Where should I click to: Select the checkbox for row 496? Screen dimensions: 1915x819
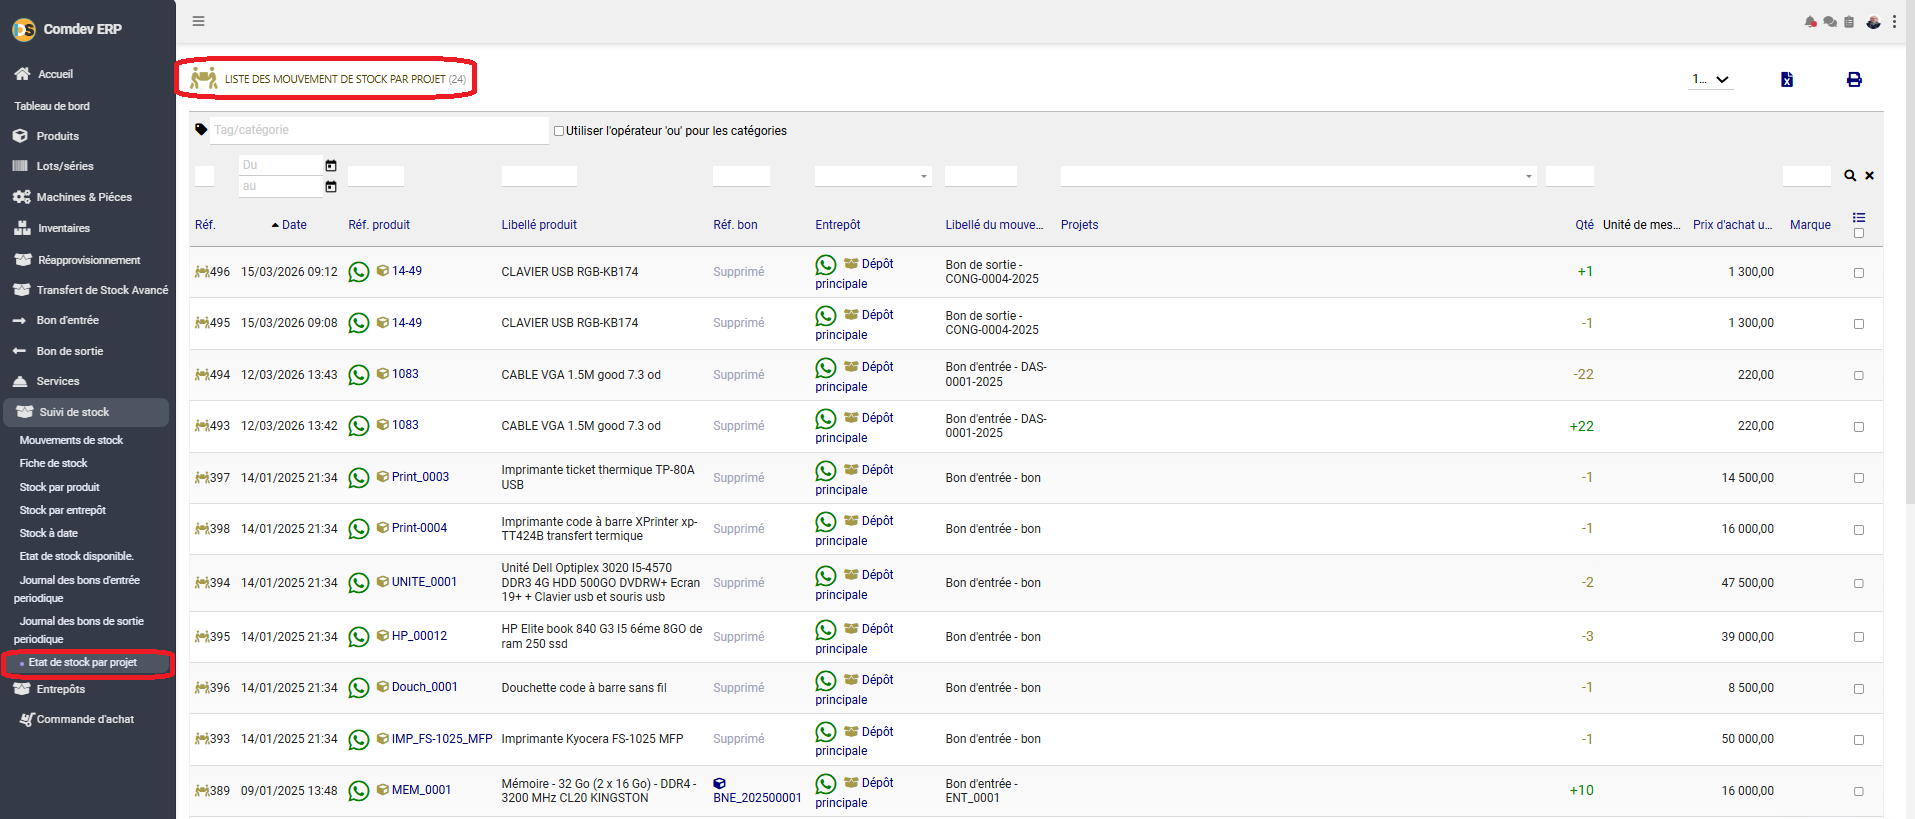click(1859, 273)
